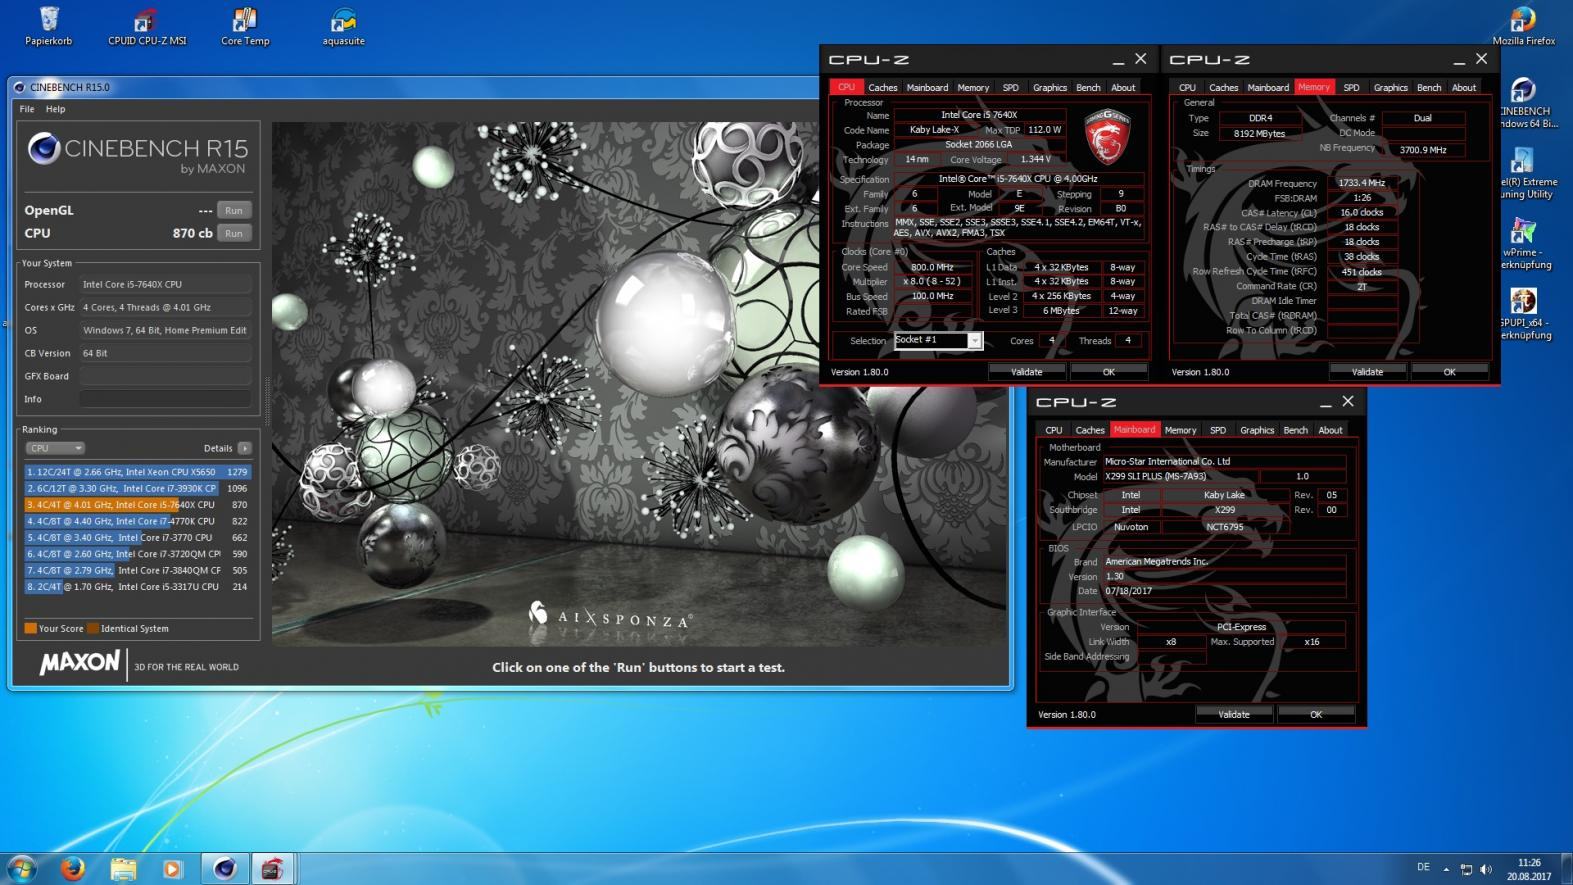Open Graphics tab in CPU-Z Memory window

click(x=1390, y=87)
